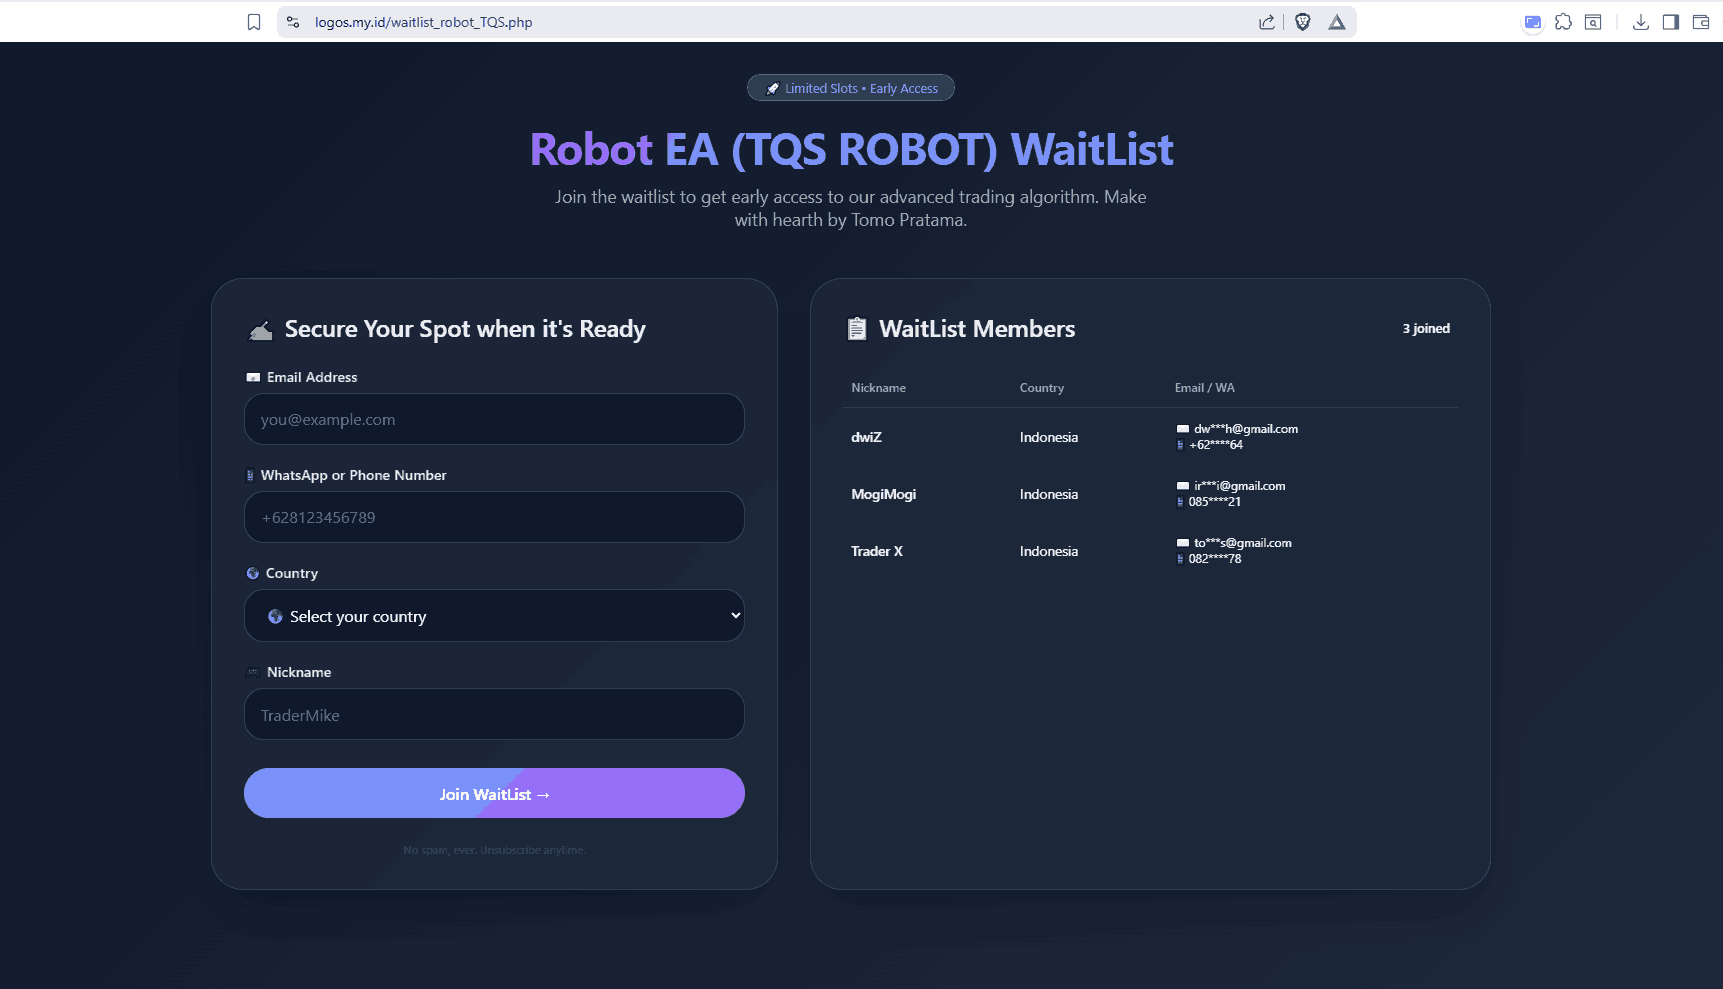Click the bookmark icon beside the address bar
Screen dimensions: 1723x989
254,22
